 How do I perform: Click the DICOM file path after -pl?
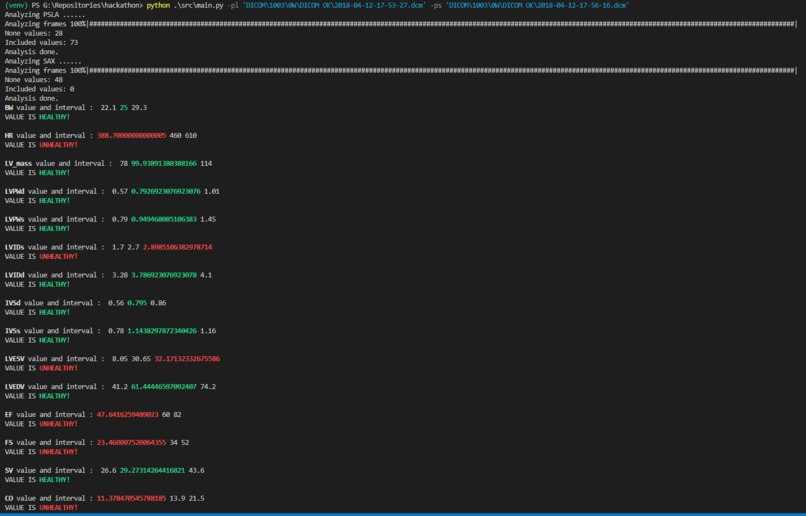pos(334,5)
